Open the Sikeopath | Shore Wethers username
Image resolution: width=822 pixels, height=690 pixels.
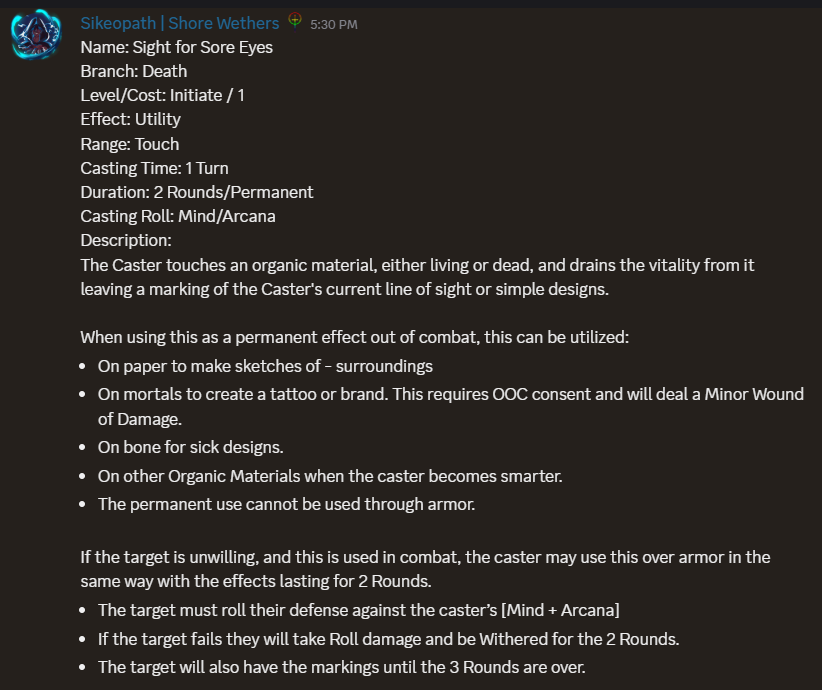pos(180,23)
